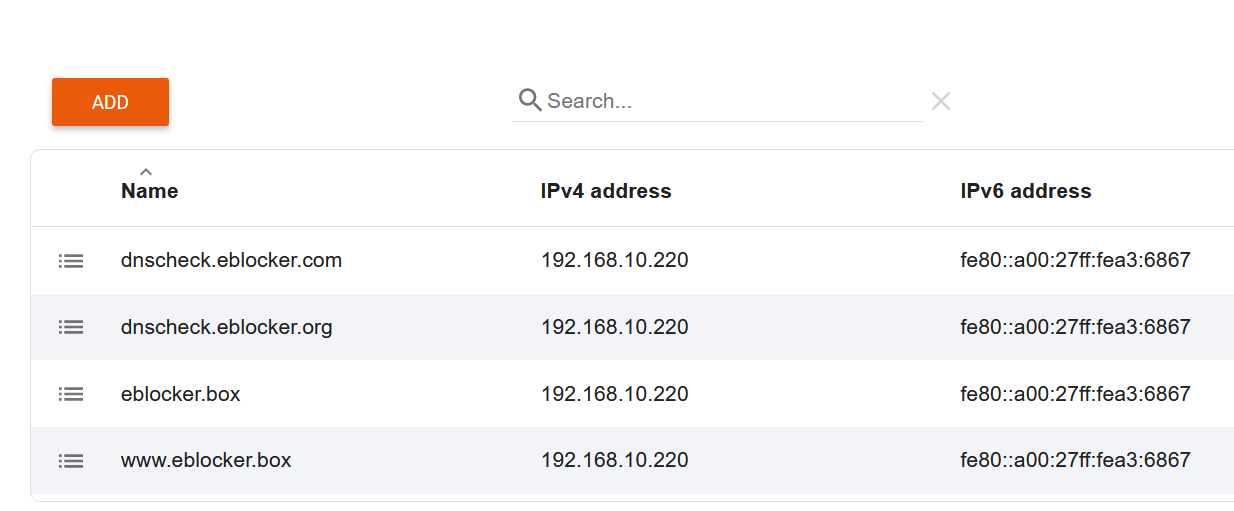Clear search with the X icon
Viewport: 1234px width, 511px height.
pyautogui.click(x=940, y=101)
